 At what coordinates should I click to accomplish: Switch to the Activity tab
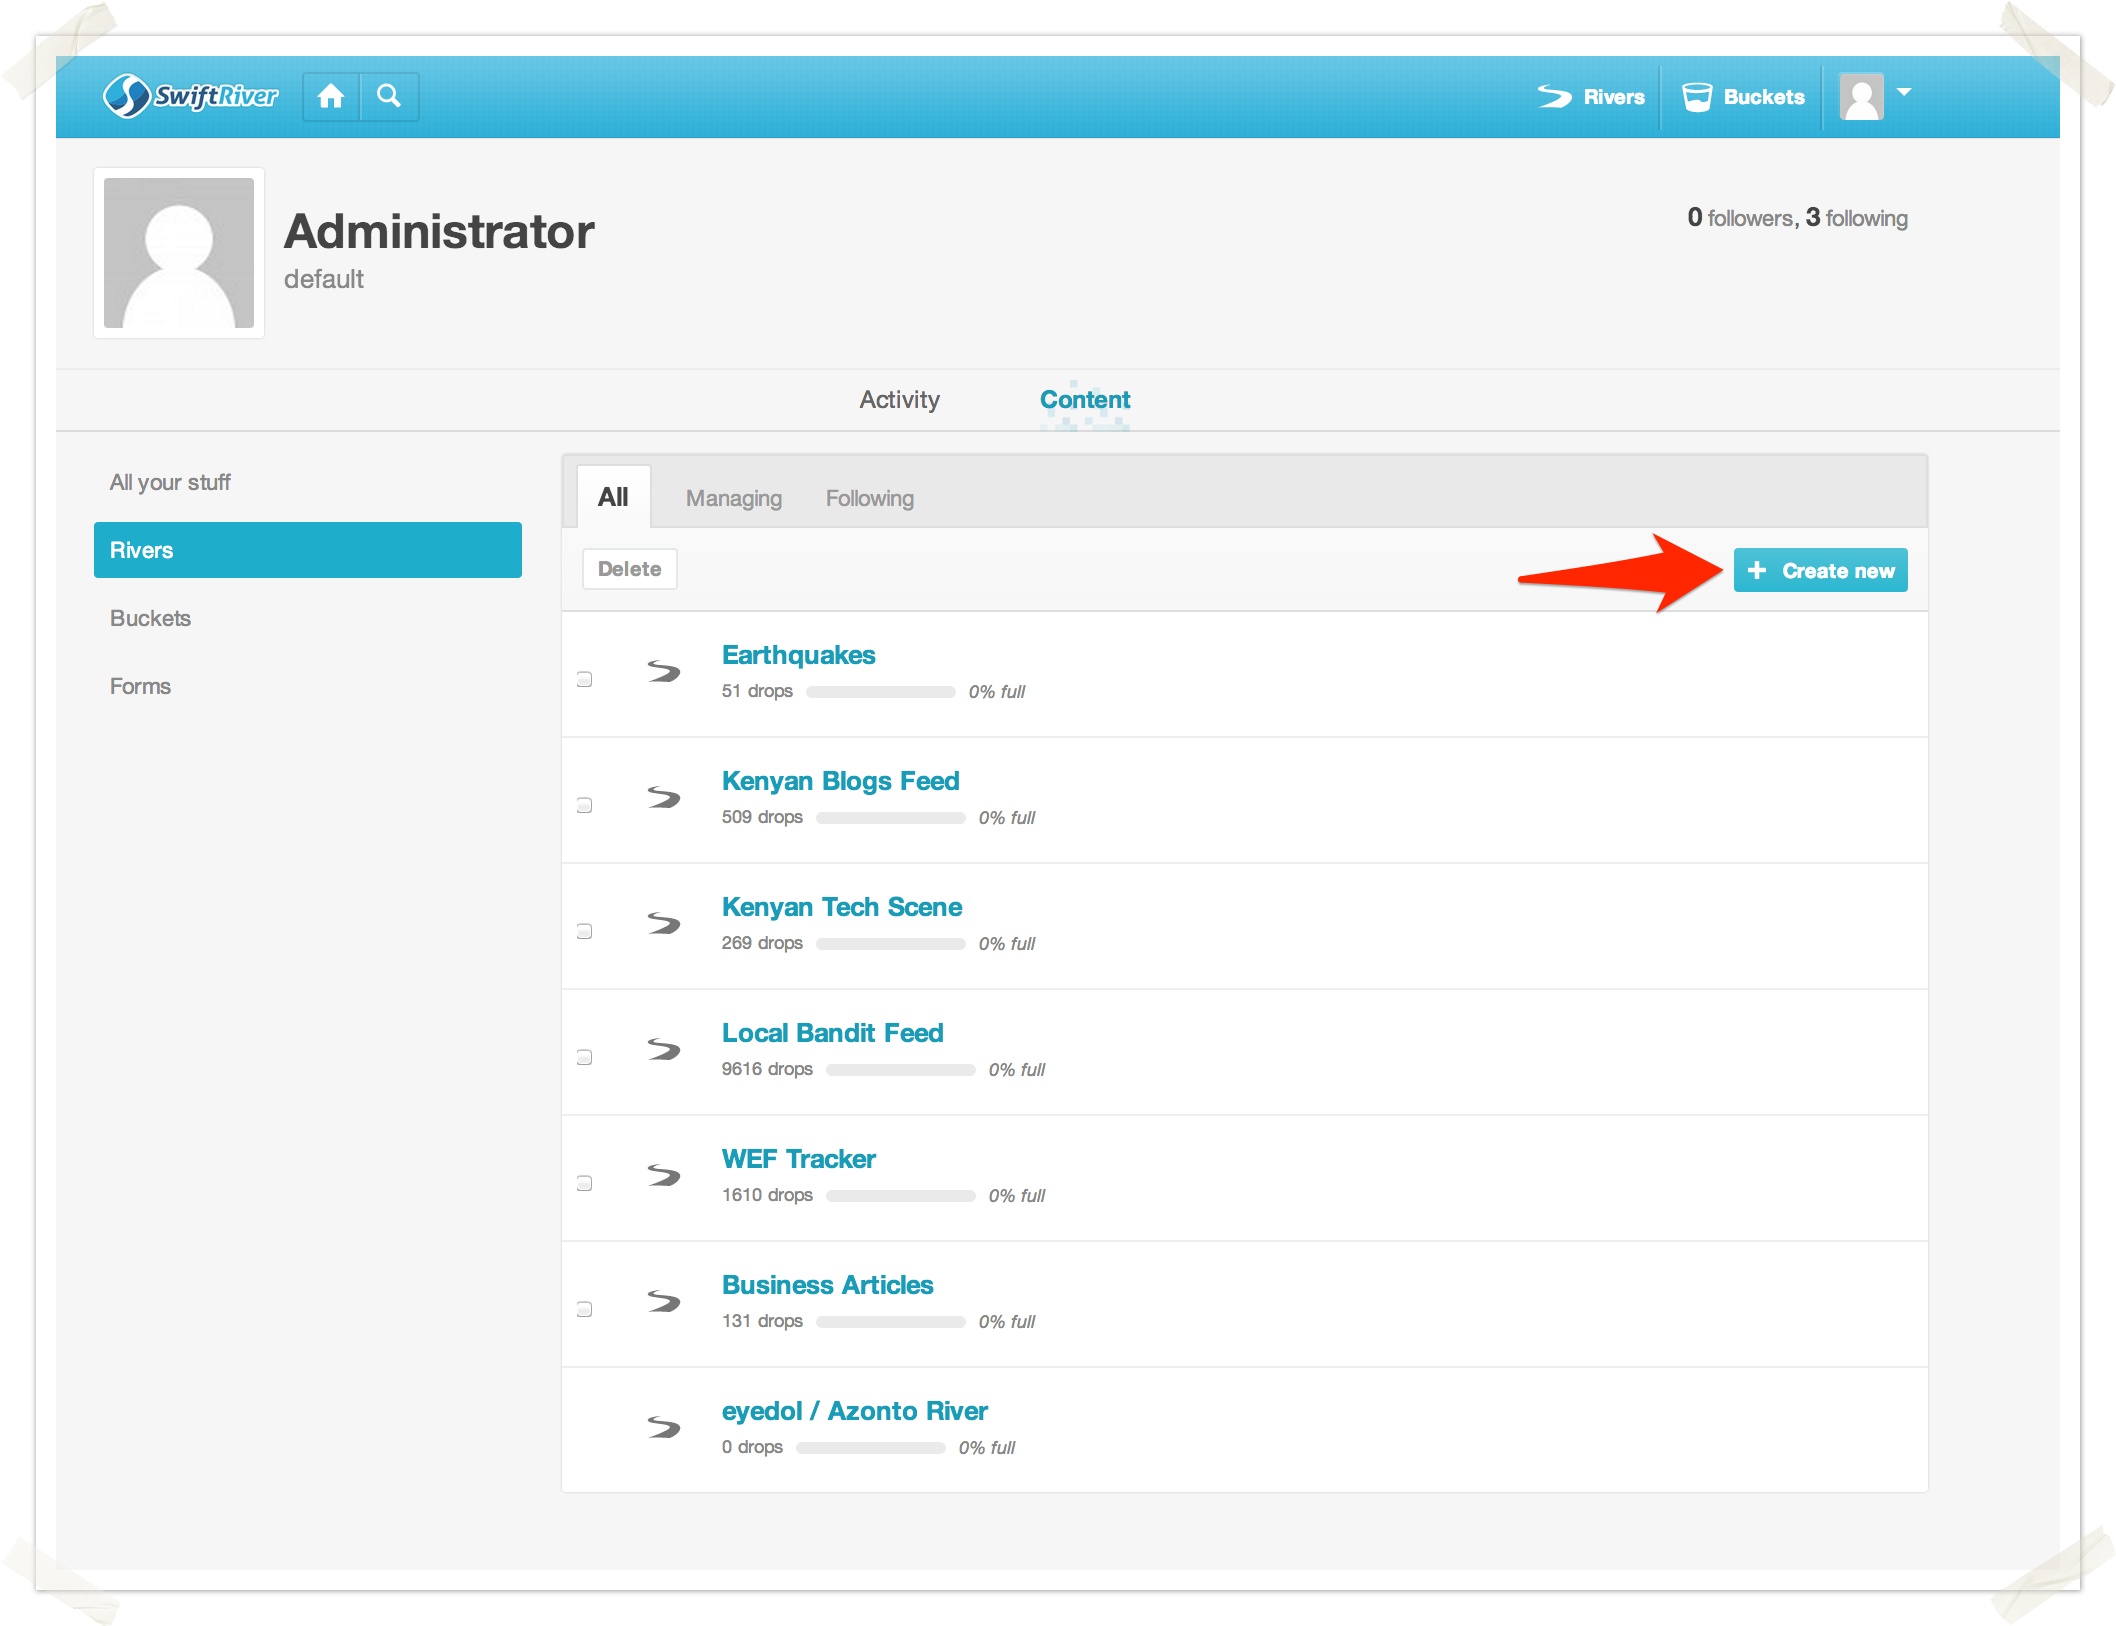pyautogui.click(x=899, y=400)
